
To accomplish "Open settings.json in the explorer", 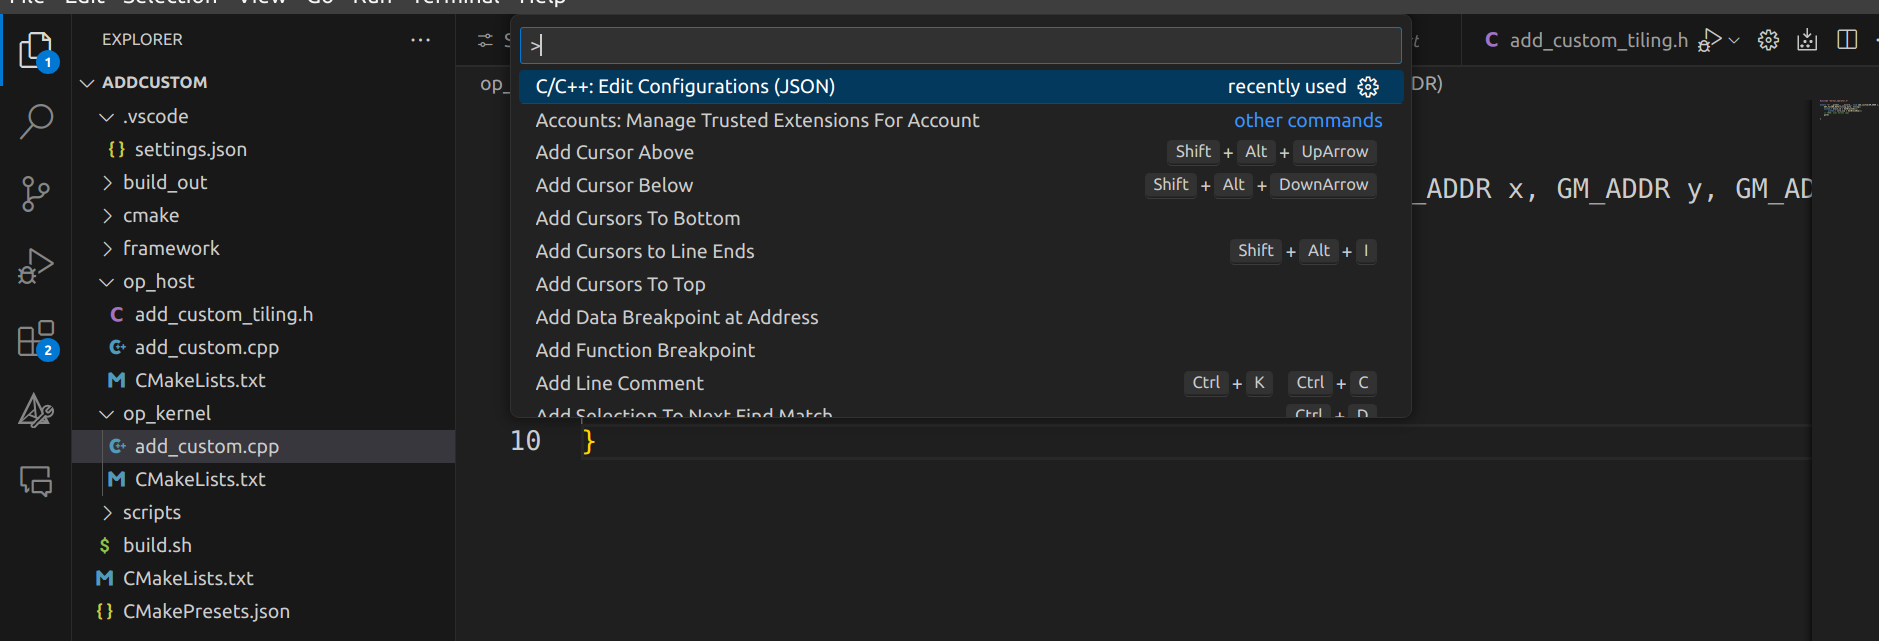I will (190, 150).
